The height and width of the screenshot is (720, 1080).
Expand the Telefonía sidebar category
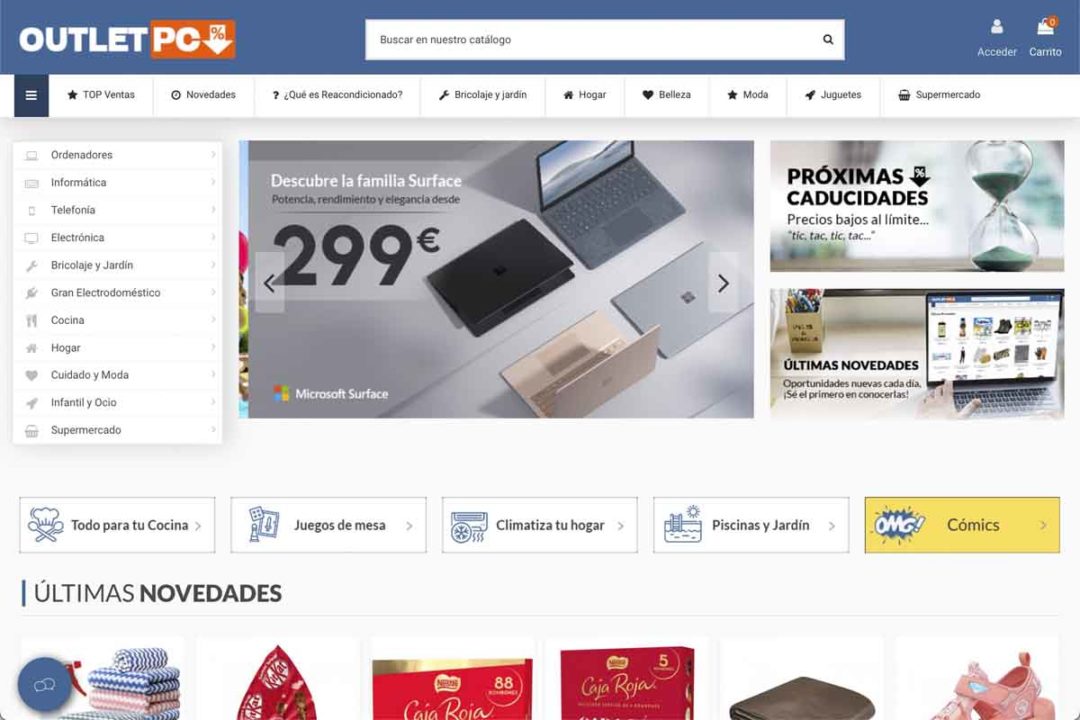pyautogui.click(x=118, y=210)
